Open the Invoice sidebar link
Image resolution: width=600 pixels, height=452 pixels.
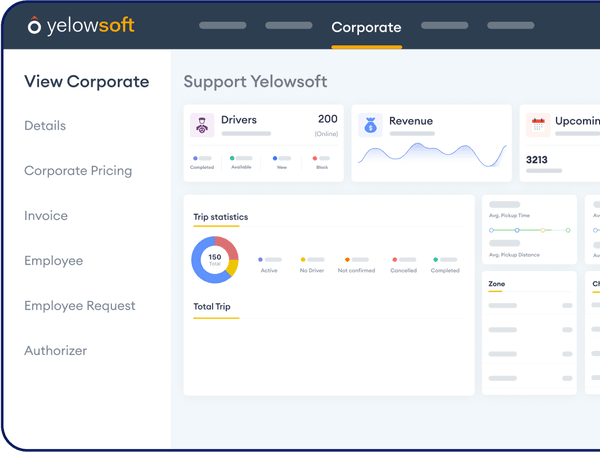pos(46,216)
